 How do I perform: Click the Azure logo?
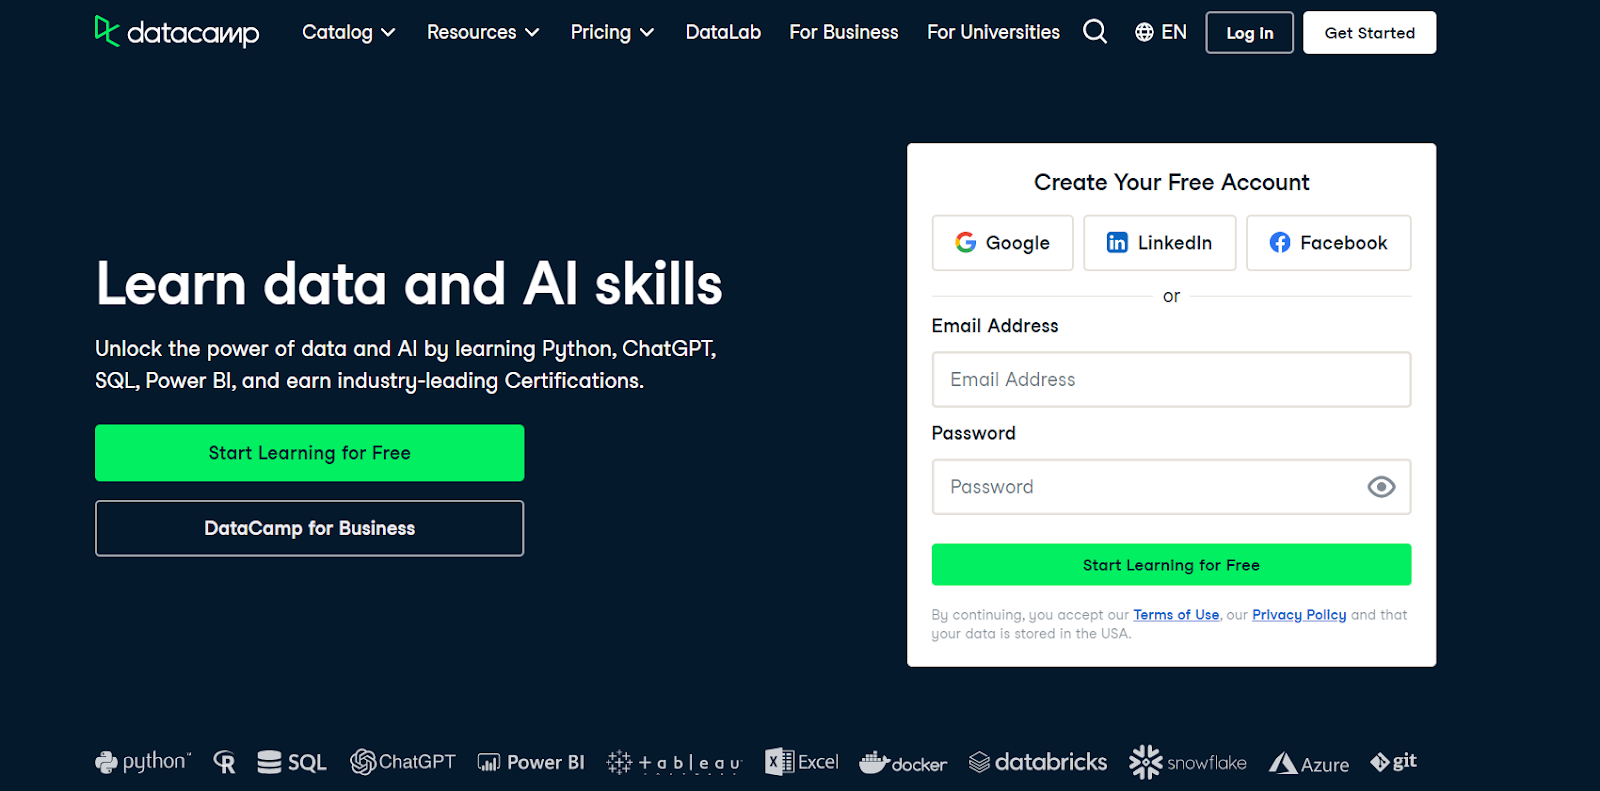coord(1309,764)
